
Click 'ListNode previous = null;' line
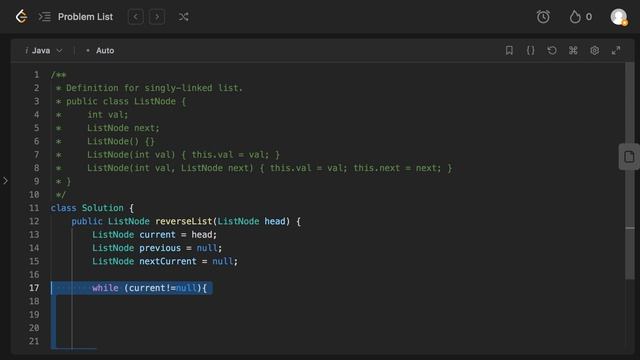pyautogui.click(x=157, y=248)
